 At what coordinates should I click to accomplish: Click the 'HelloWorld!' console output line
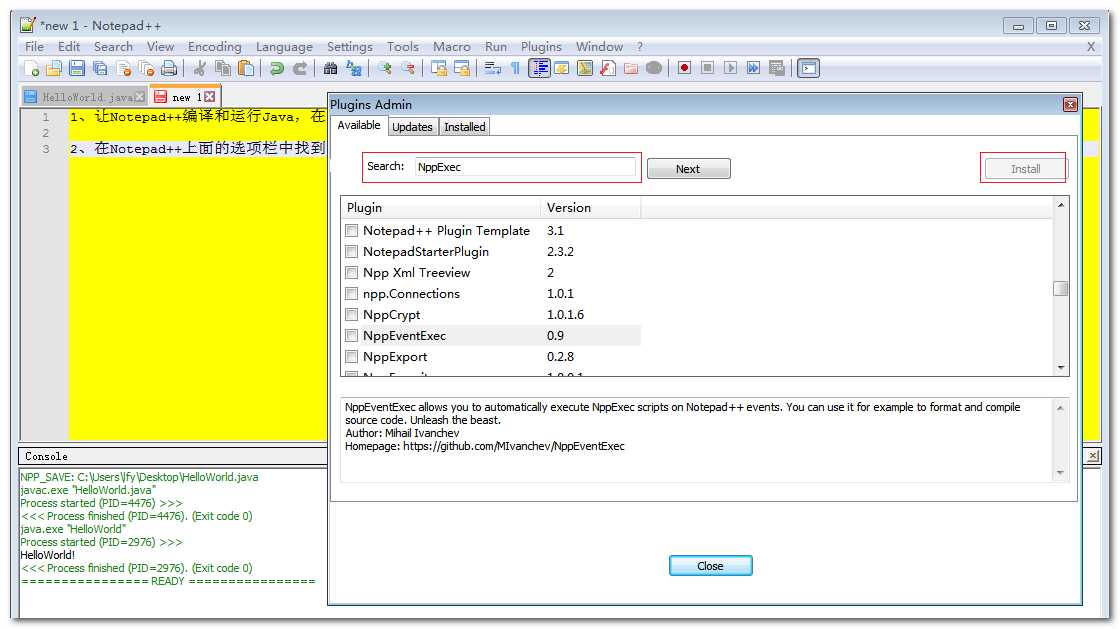[x=48, y=555]
